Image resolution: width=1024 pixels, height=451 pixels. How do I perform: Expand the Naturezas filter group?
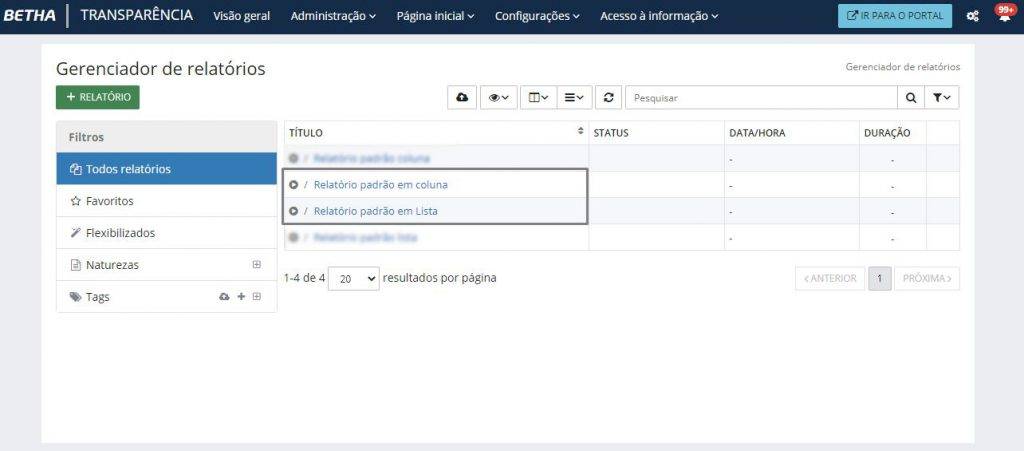[x=256, y=265]
